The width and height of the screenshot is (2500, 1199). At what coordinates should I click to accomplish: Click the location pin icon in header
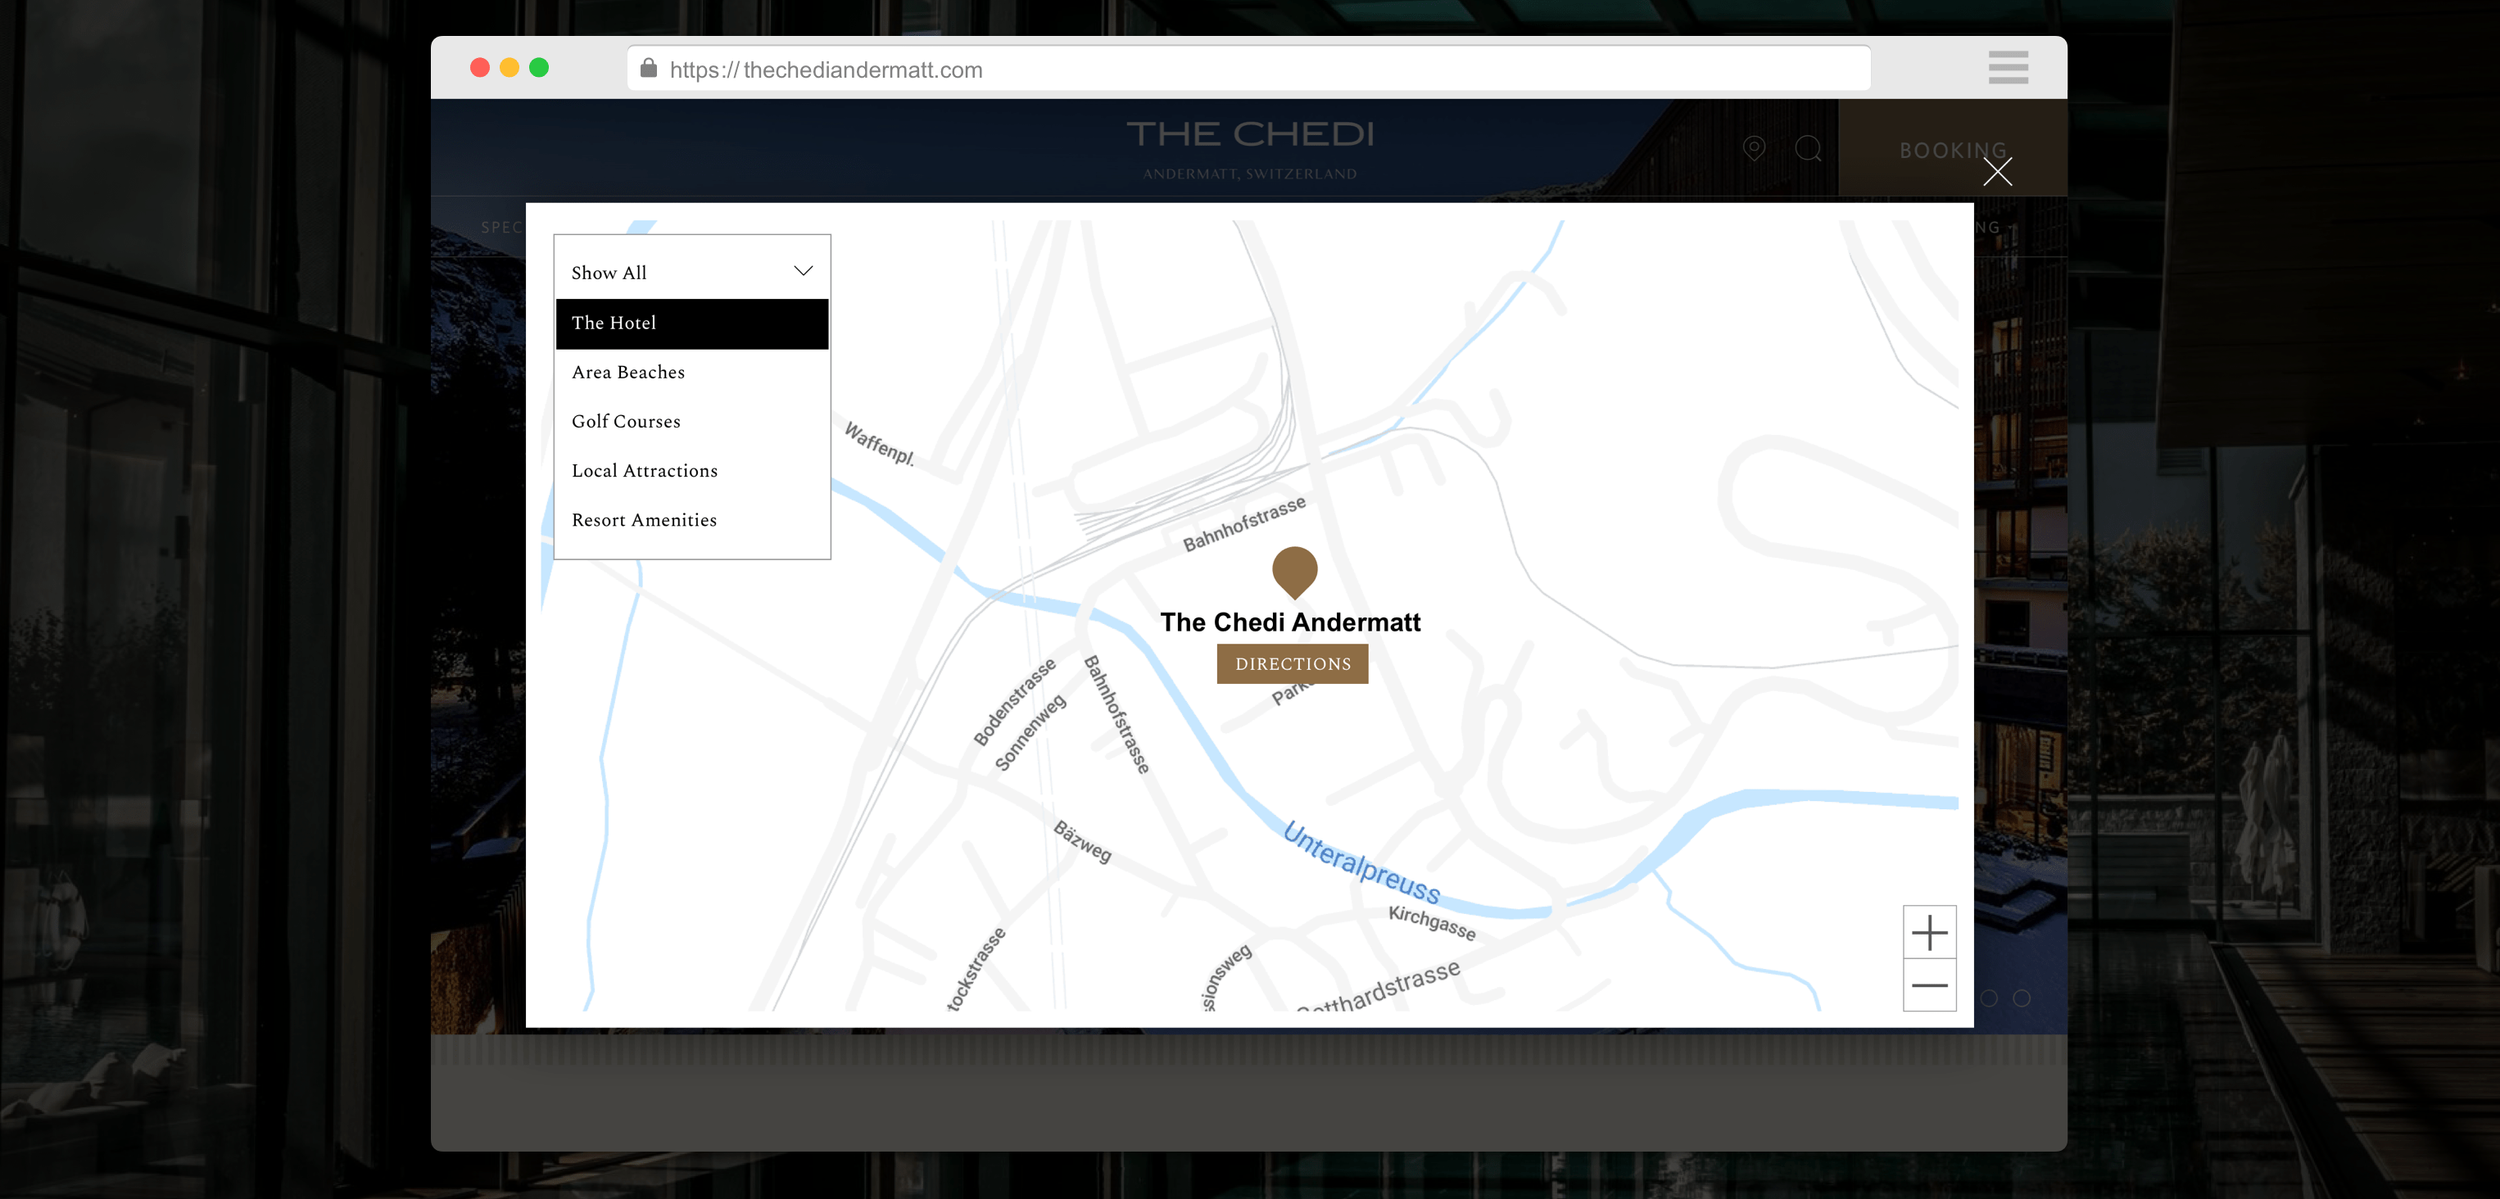[1754, 149]
